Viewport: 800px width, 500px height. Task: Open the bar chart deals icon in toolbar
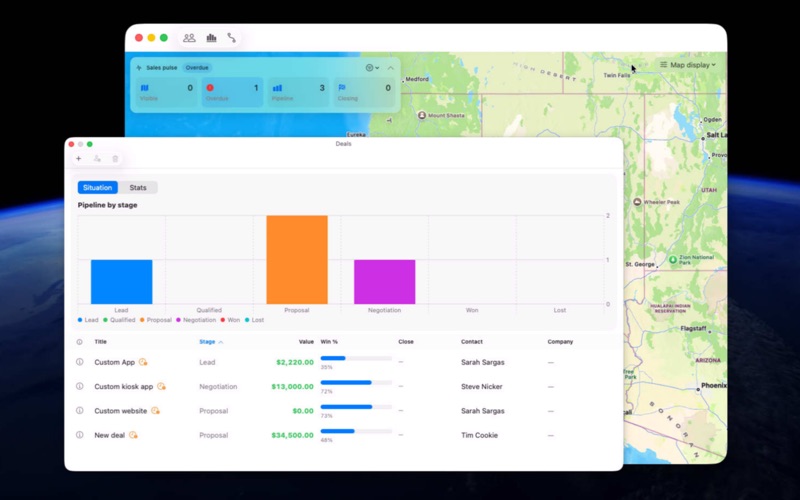pos(211,38)
